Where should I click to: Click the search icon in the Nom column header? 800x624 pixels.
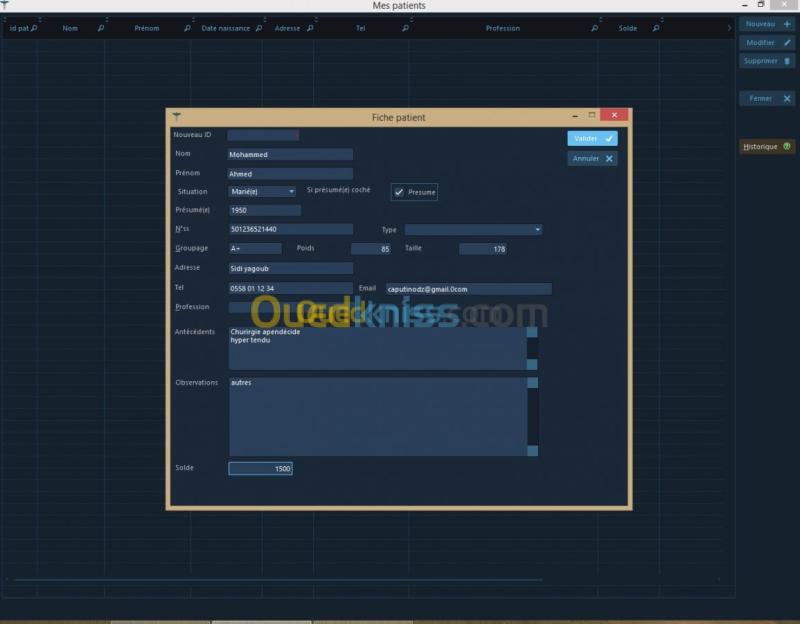click(101, 28)
